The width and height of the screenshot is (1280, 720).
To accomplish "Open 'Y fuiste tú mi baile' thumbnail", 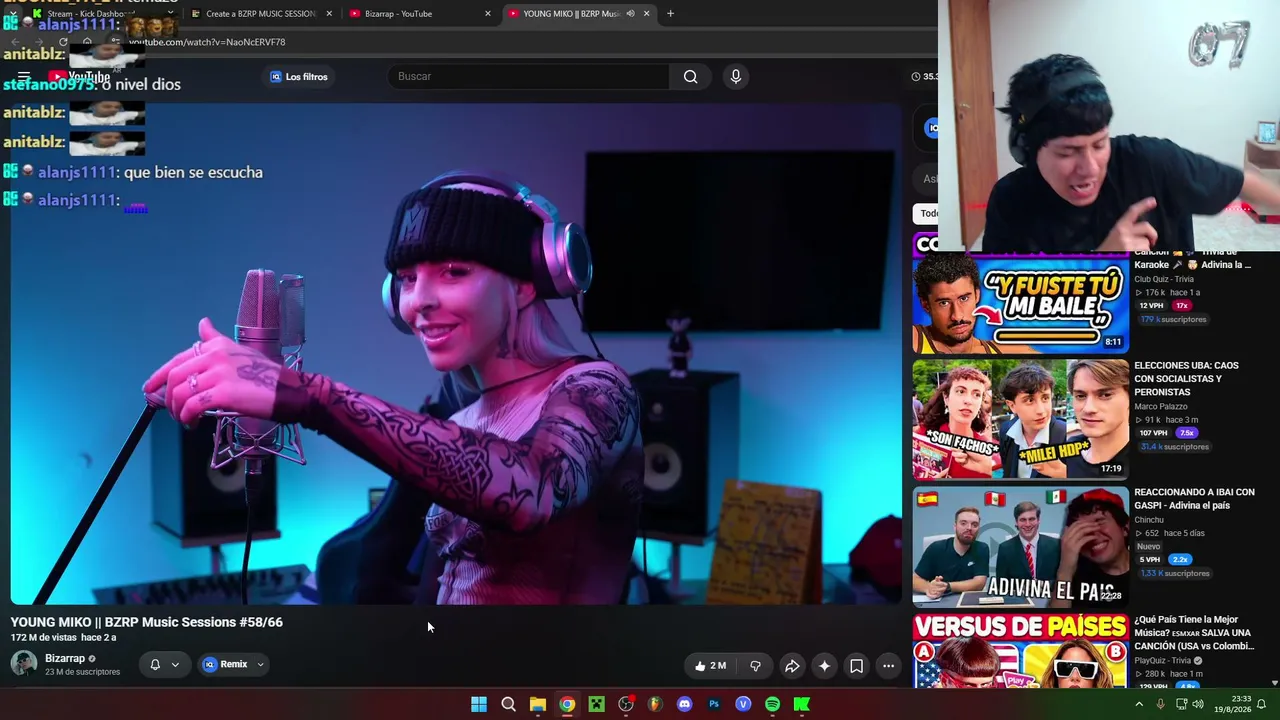I will (1020, 294).
